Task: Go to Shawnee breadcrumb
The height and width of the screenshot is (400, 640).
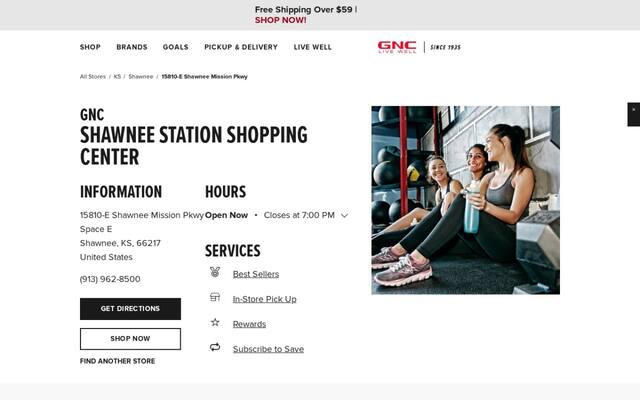Action: pos(141,76)
